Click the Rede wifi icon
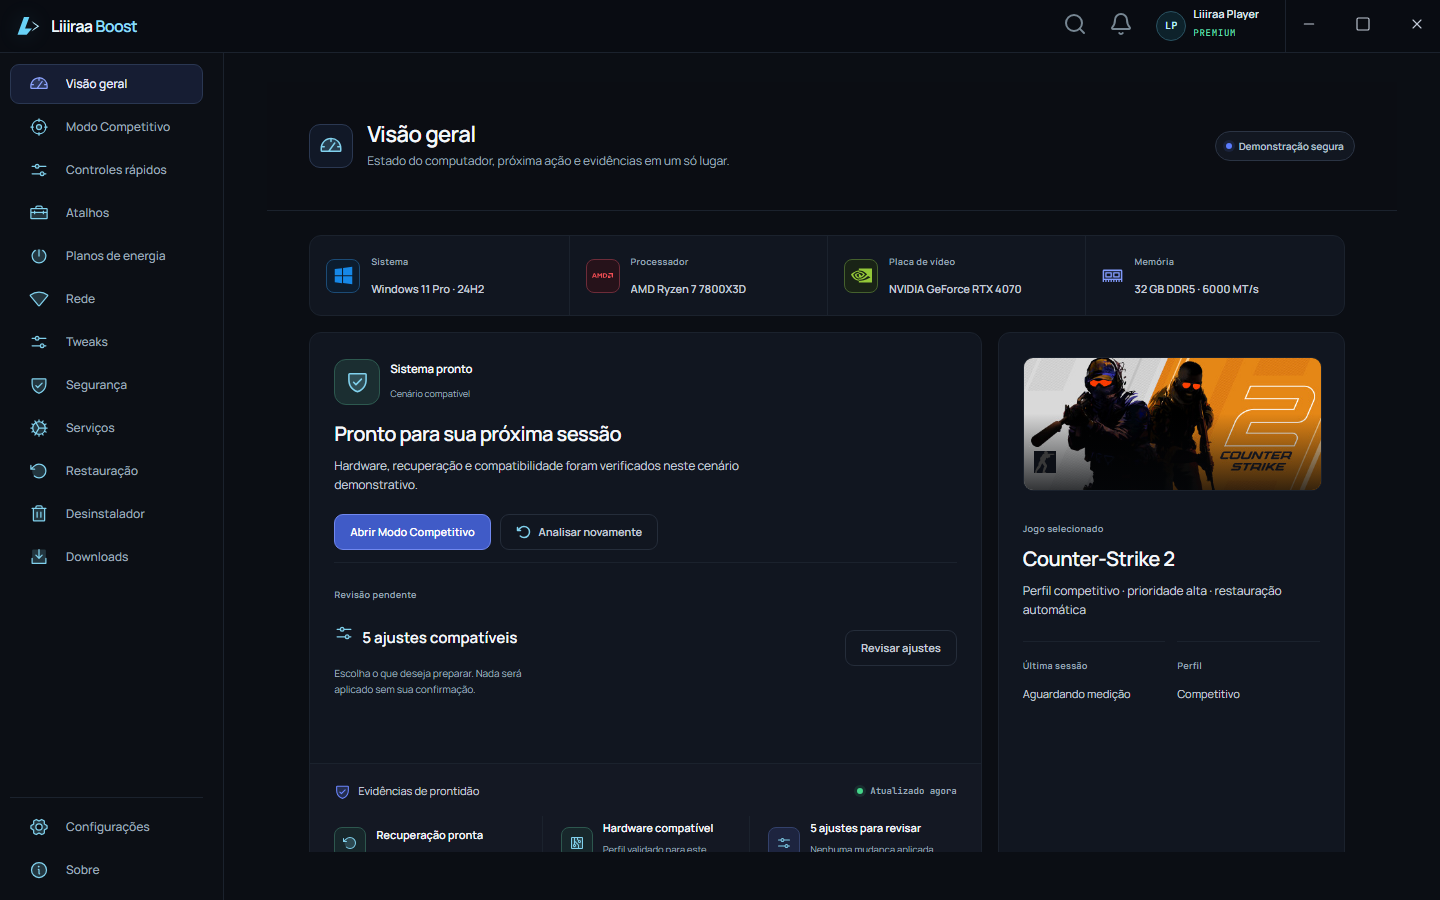The image size is (1440, 900). [39, 299]
